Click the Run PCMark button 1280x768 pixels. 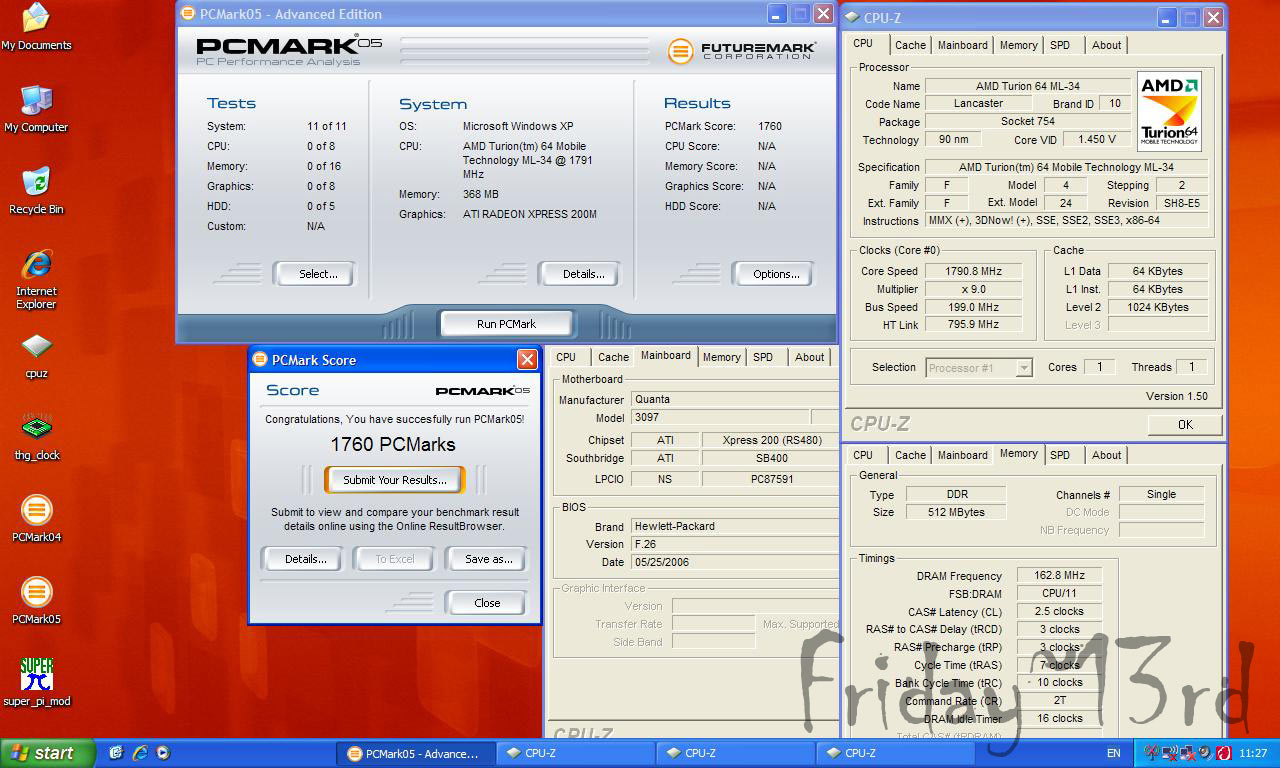(506, 324)
